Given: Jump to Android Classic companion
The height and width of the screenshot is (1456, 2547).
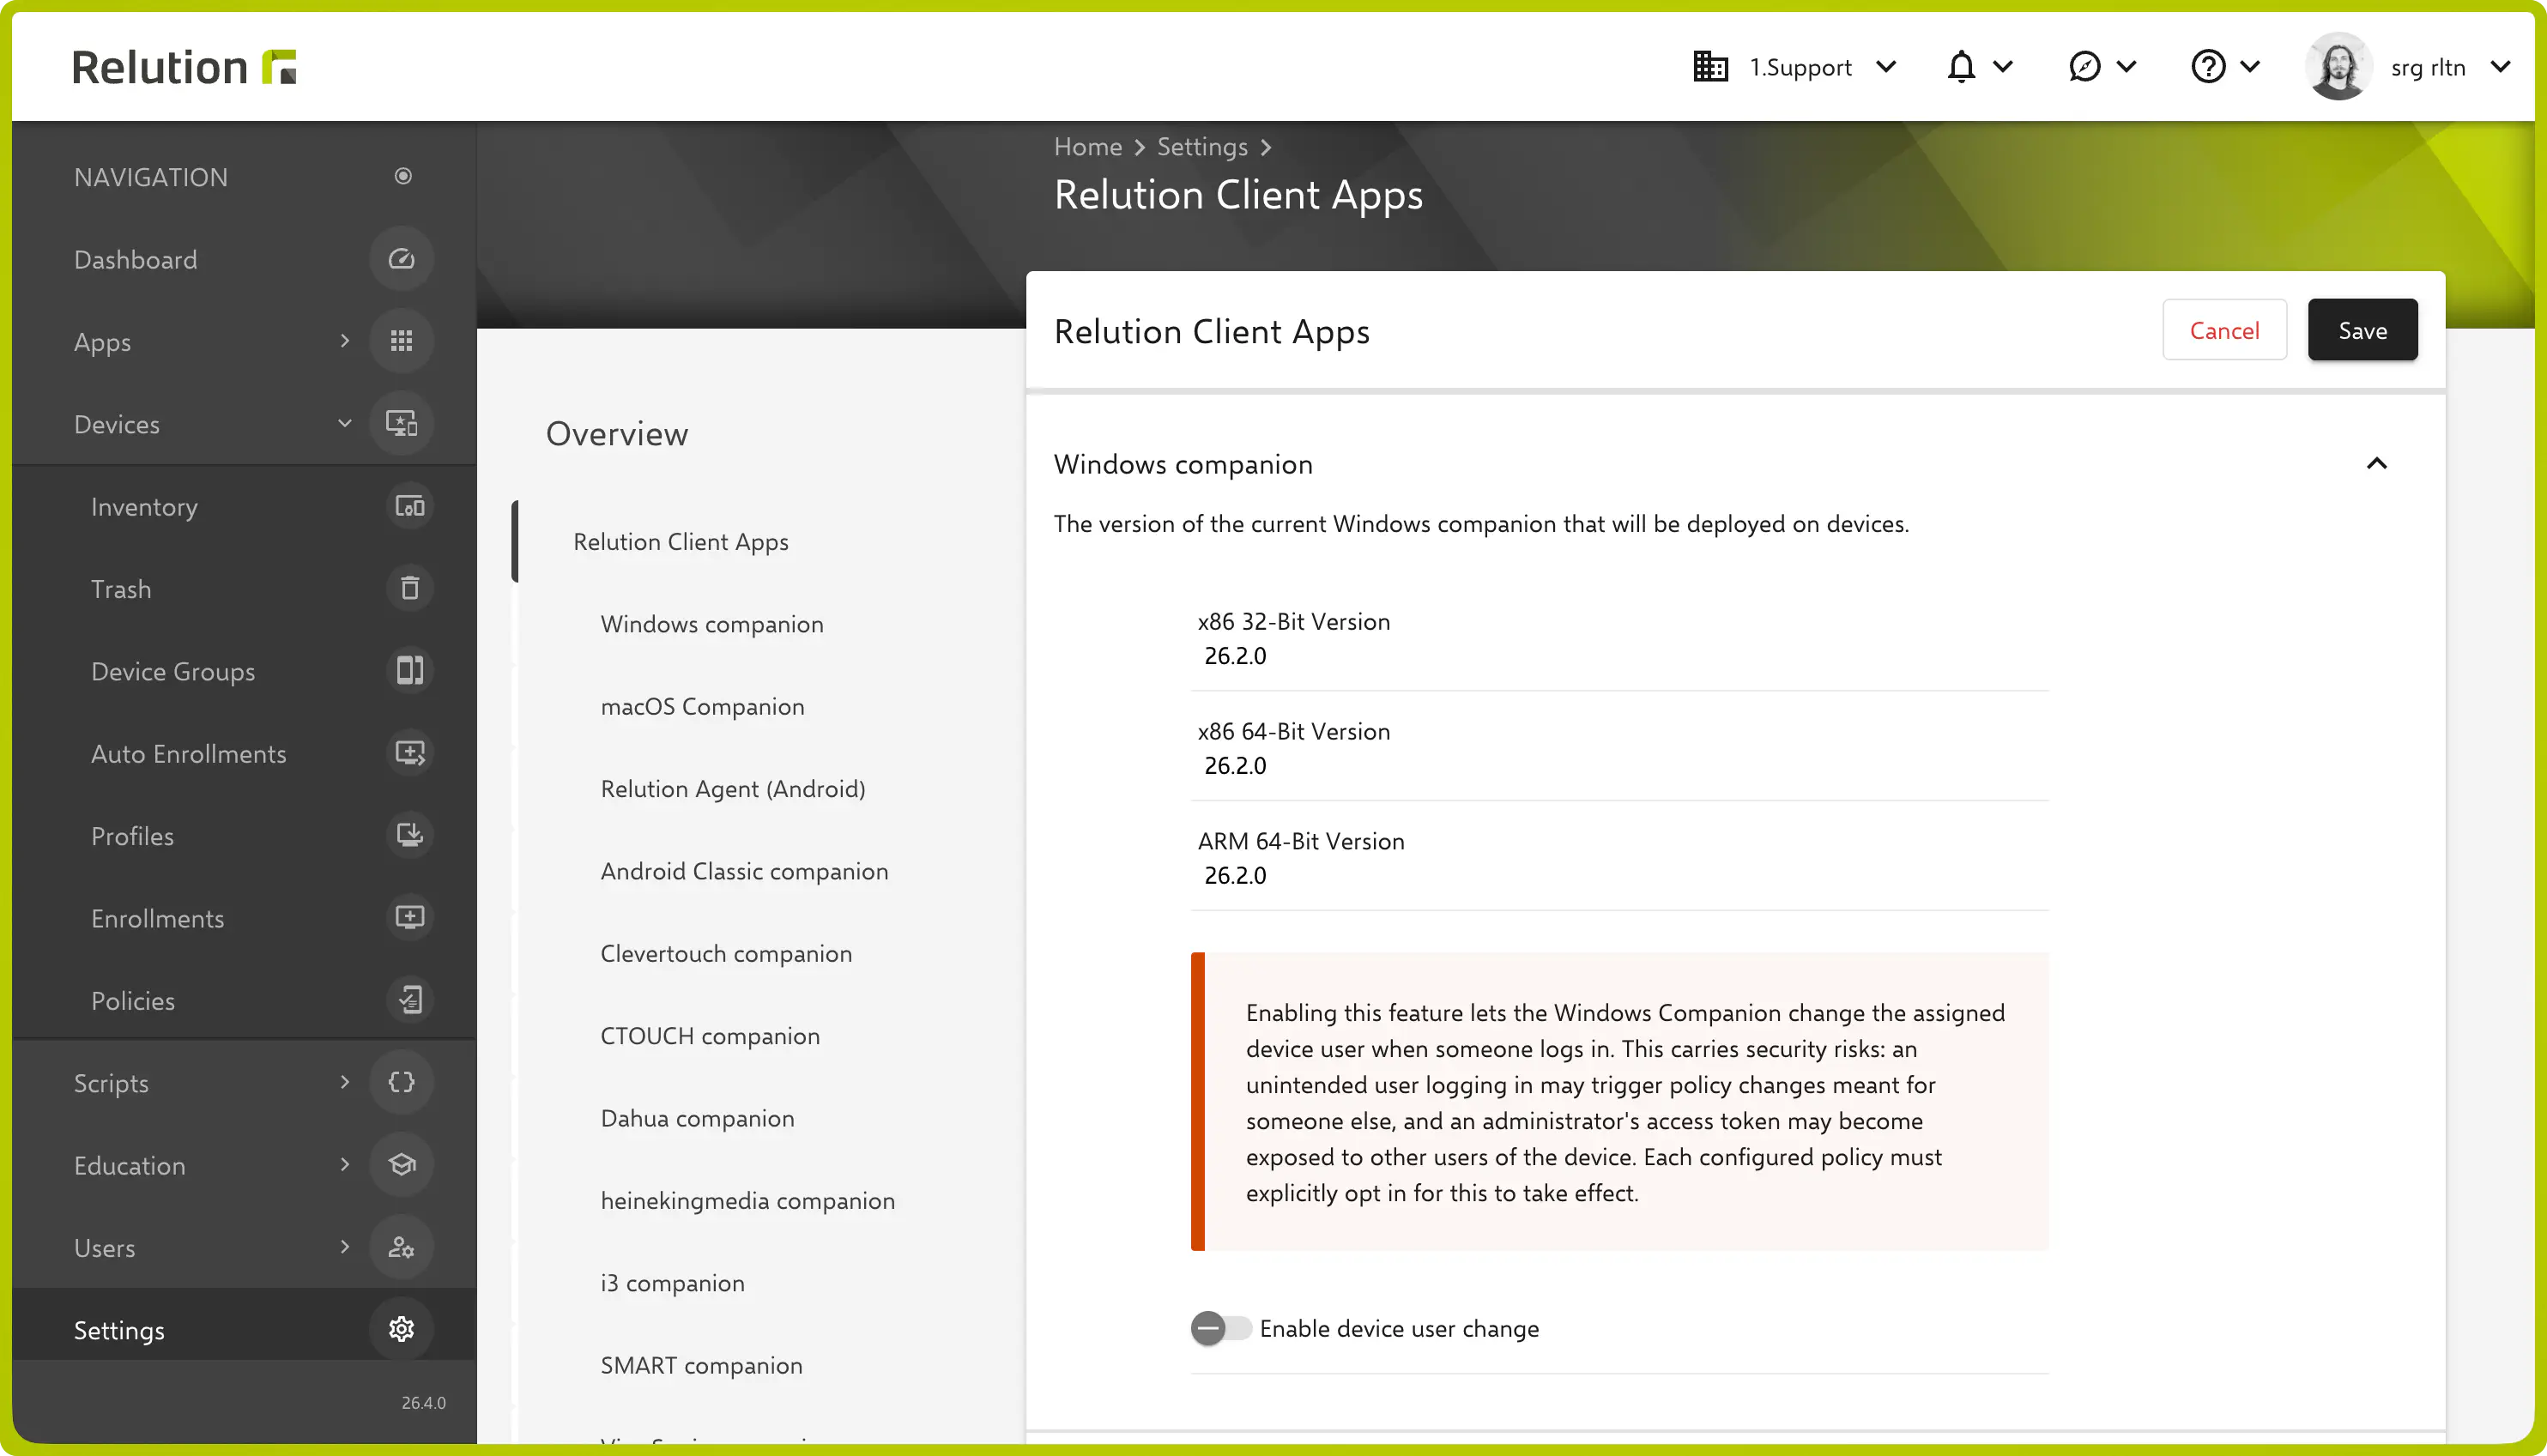Looking at the screenshot, I should pyautogui.click(x=744, y=870).
